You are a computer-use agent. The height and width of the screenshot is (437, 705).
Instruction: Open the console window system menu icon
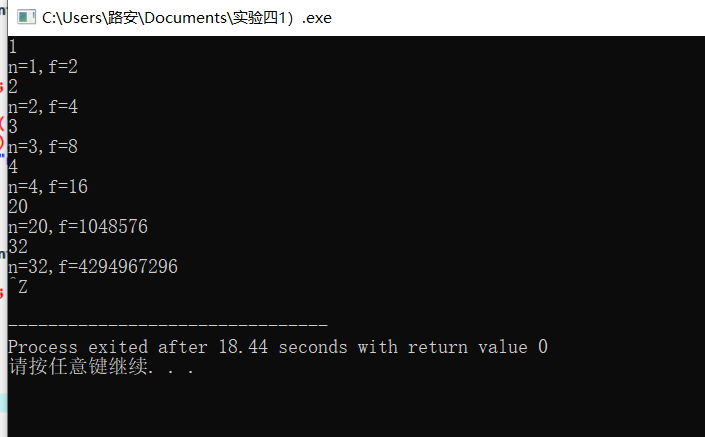tap(27, 18)
